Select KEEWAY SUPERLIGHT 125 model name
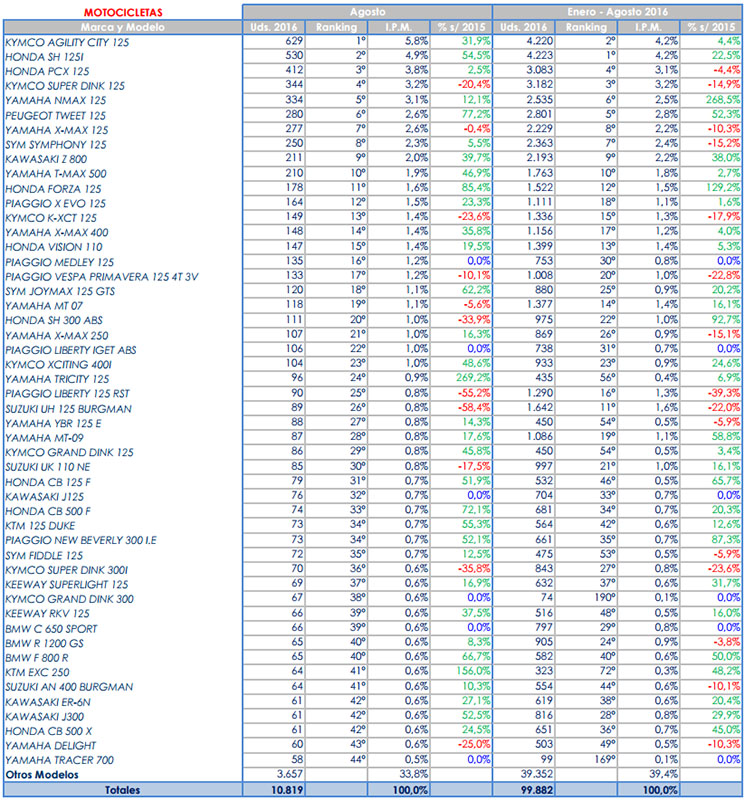This screenshot has width=745, height=801. 66,584
